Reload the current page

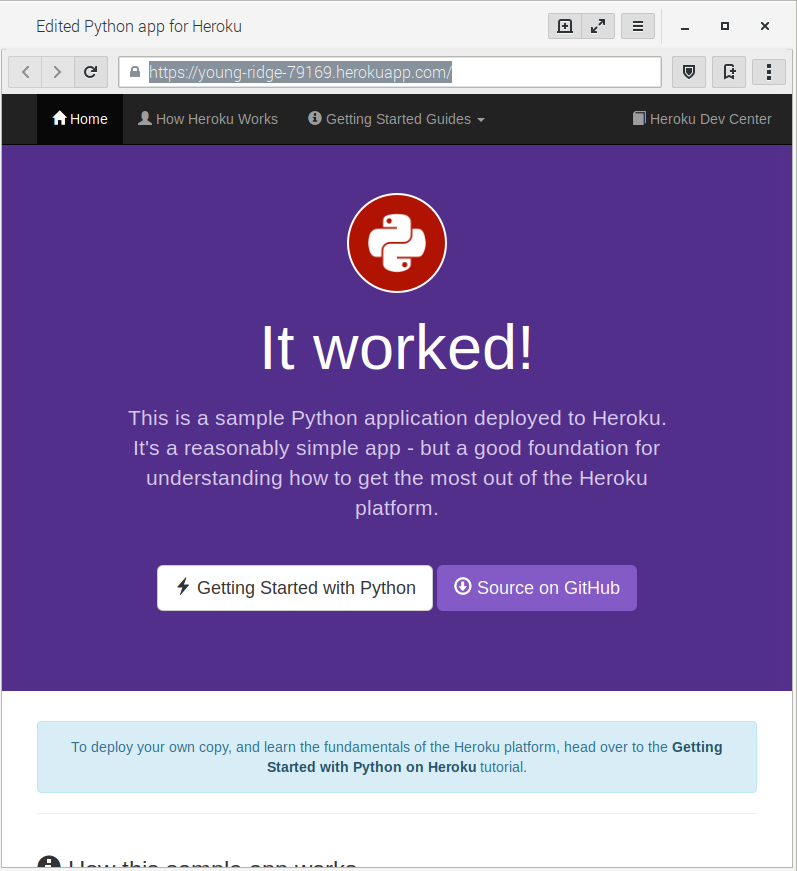90,72
